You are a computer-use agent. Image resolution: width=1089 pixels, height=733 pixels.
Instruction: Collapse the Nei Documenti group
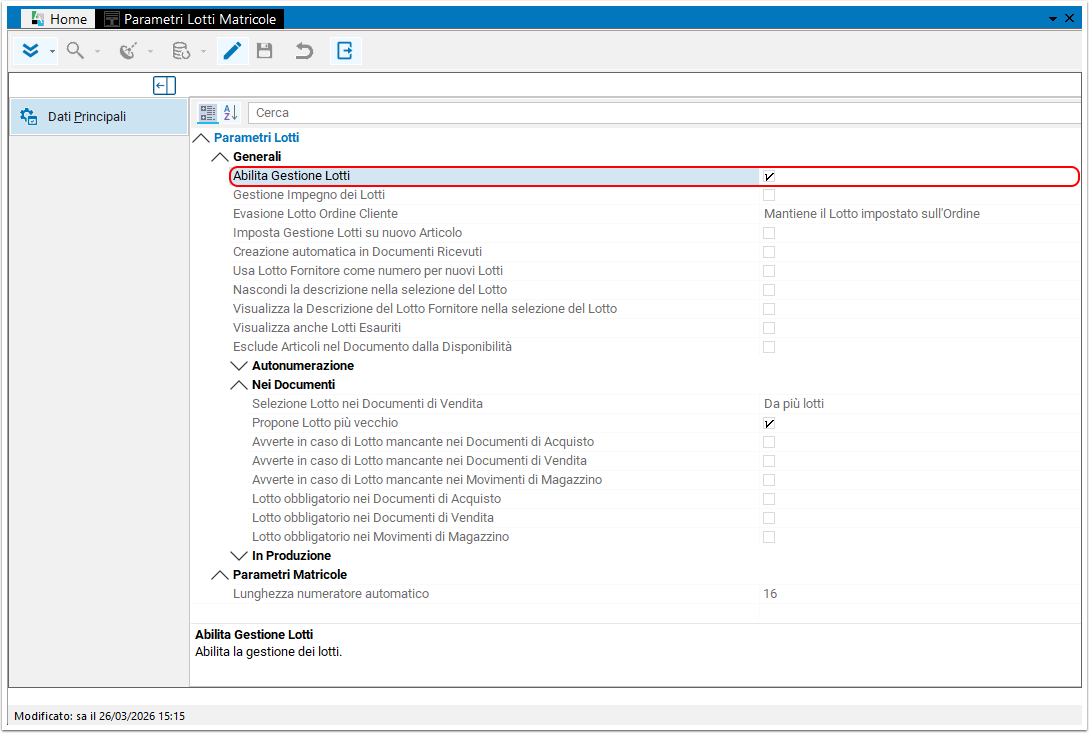(x=239, y=385)
